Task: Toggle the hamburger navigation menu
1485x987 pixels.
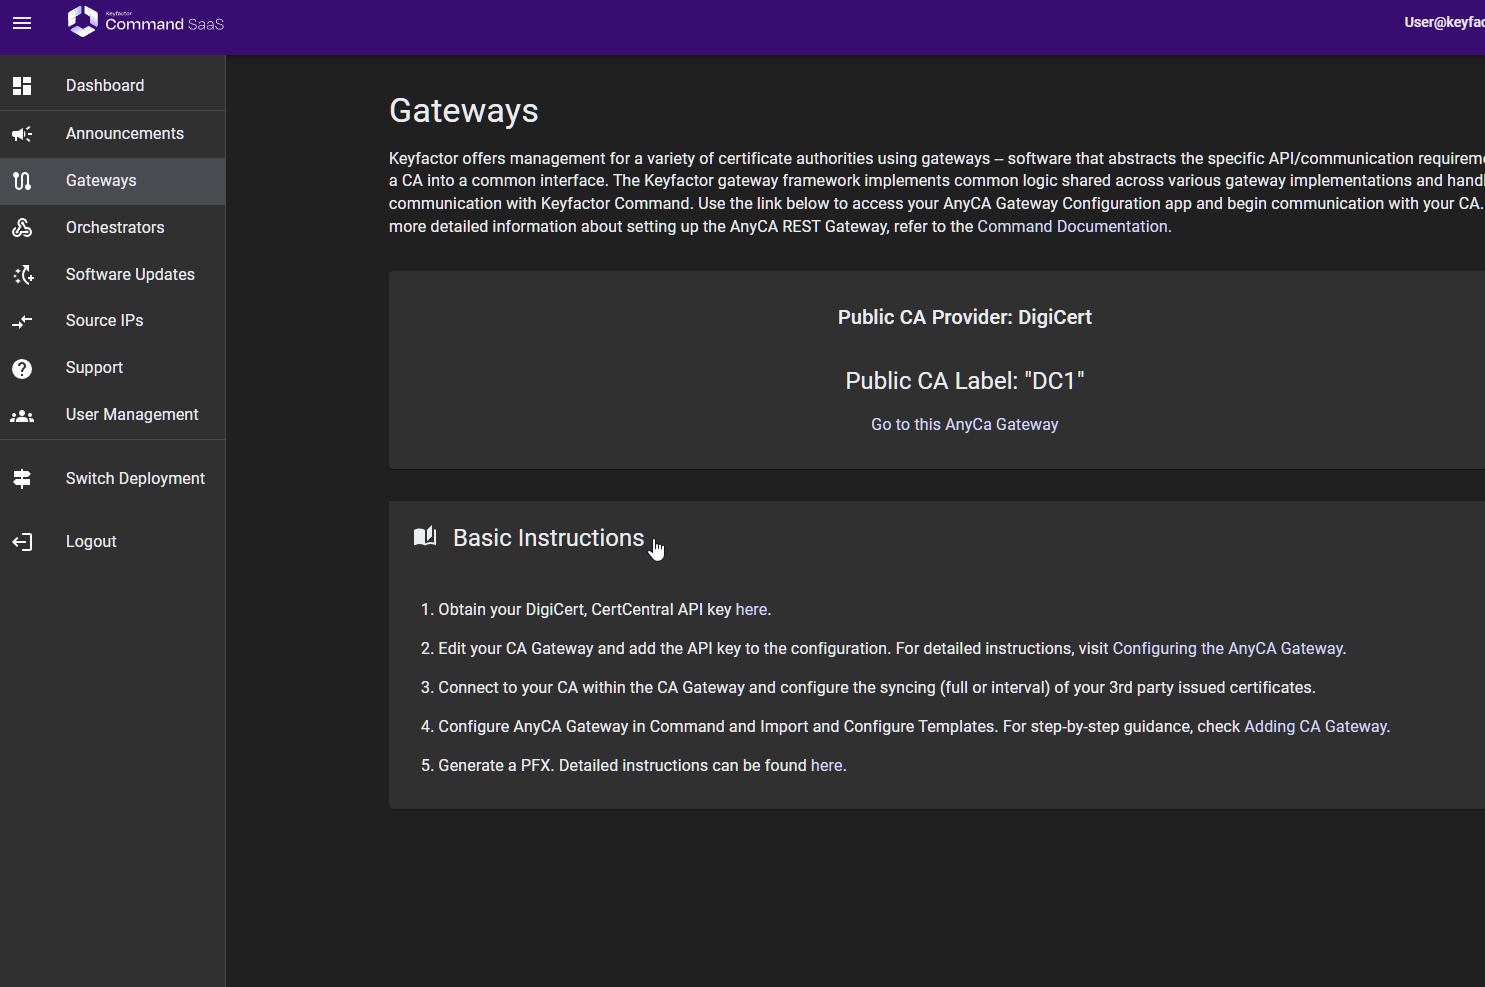Action: [22, 23]
